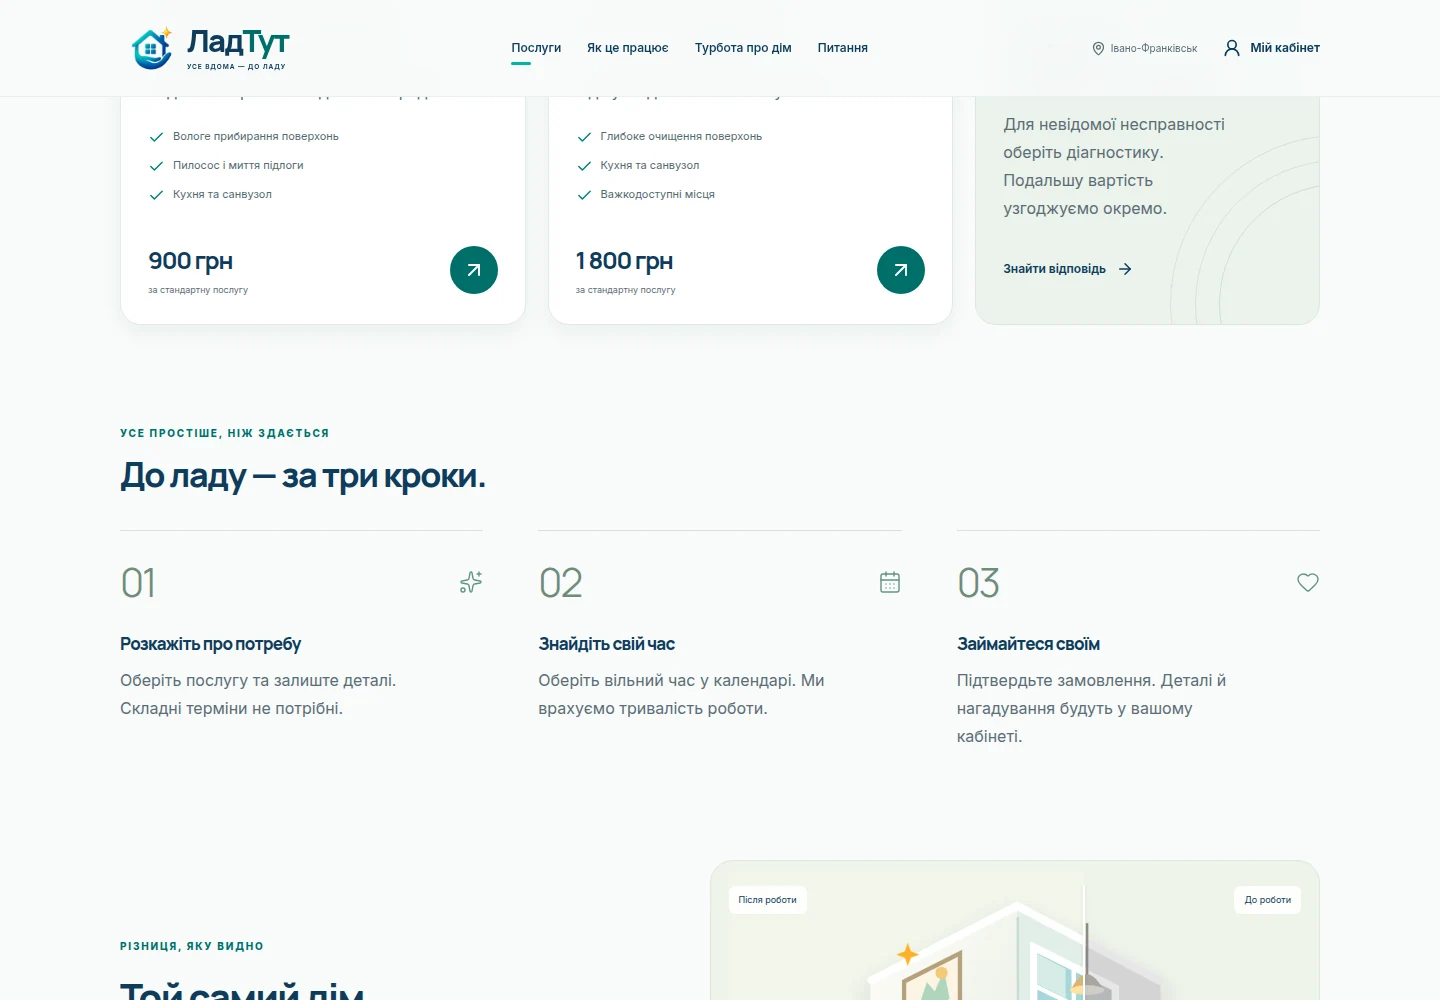This screenshot has height=1000, width=1440.
Task: Click the step number 03
Action: click(979, 583)
